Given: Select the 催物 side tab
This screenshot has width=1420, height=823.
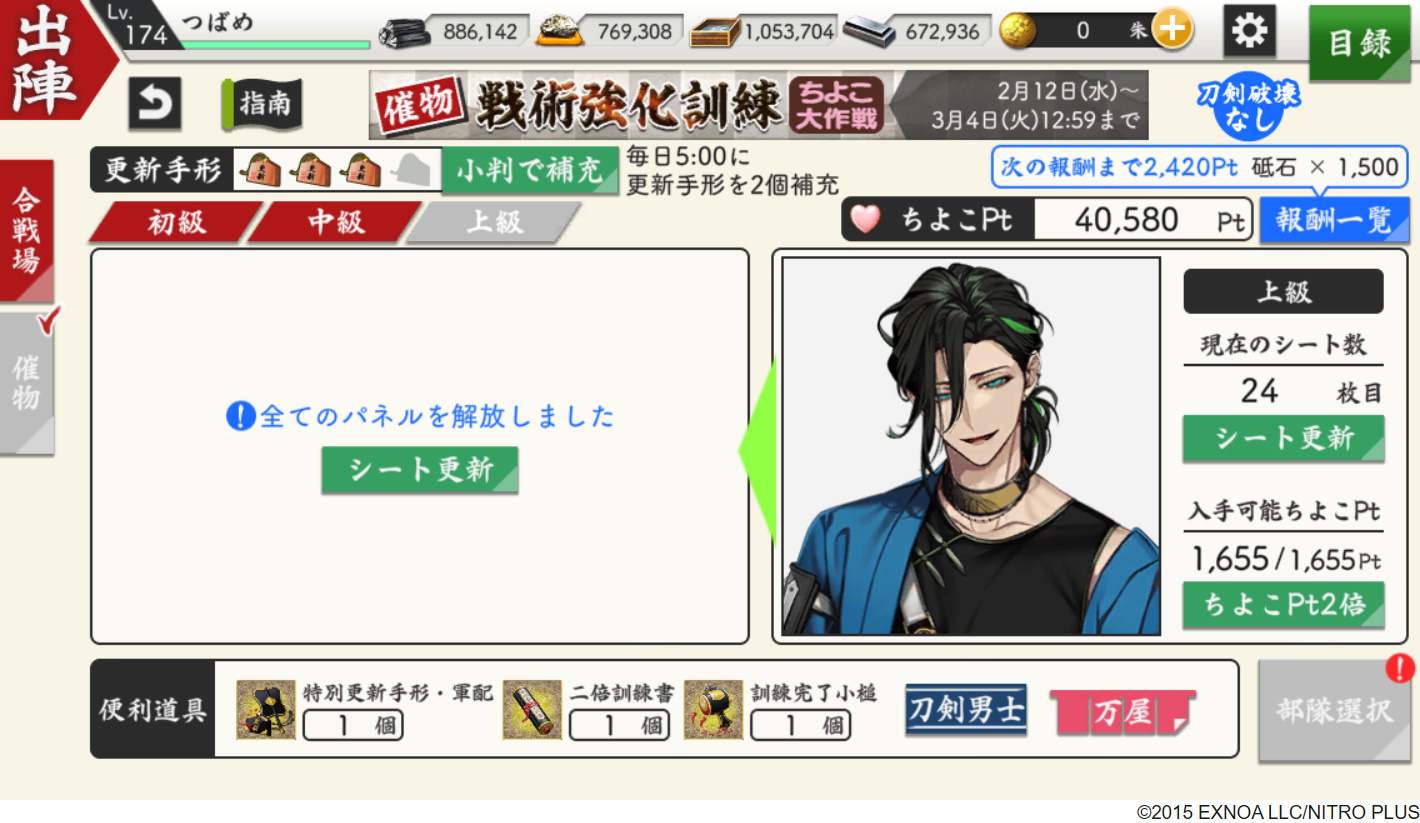Looking at the screenshot, I should (x=26, y=384).
